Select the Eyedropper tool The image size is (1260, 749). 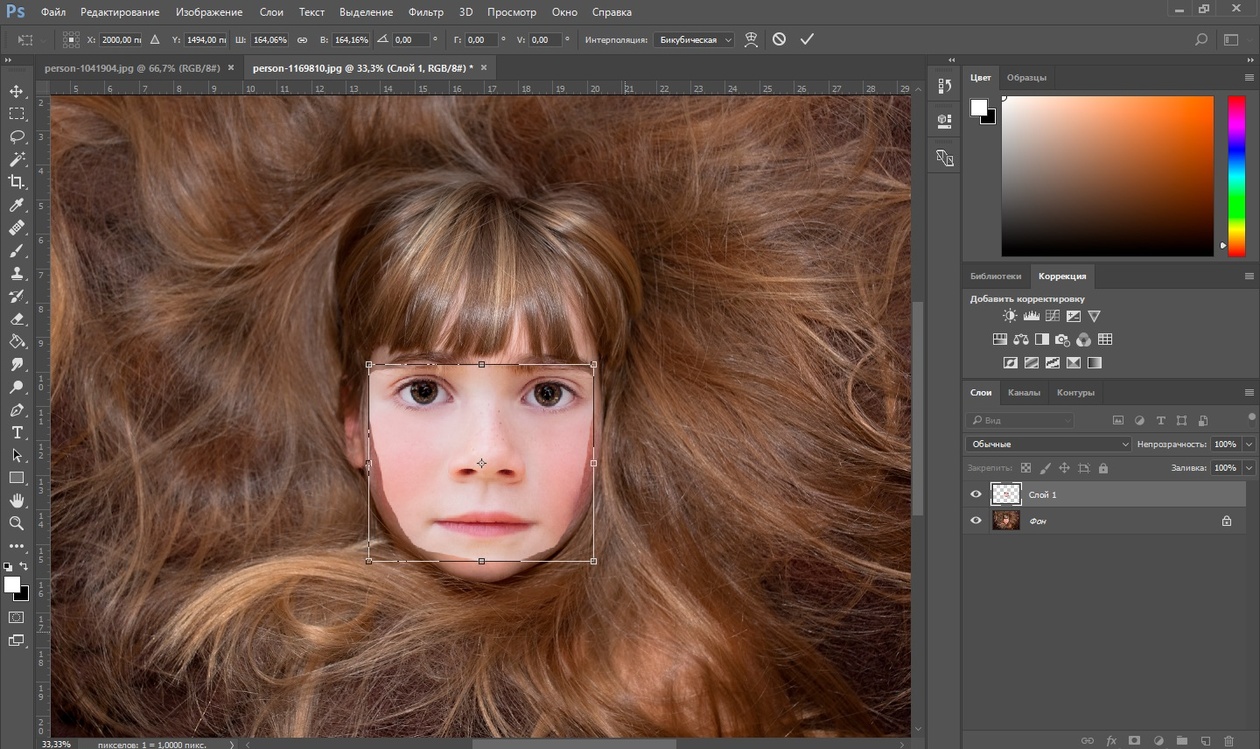16,205
